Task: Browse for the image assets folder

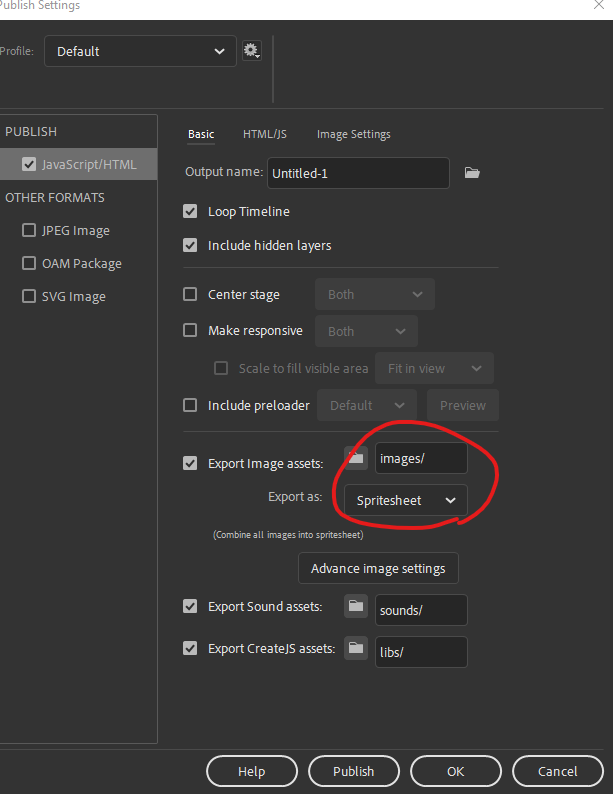Action: pyautogui.click(x=356, y=458)
